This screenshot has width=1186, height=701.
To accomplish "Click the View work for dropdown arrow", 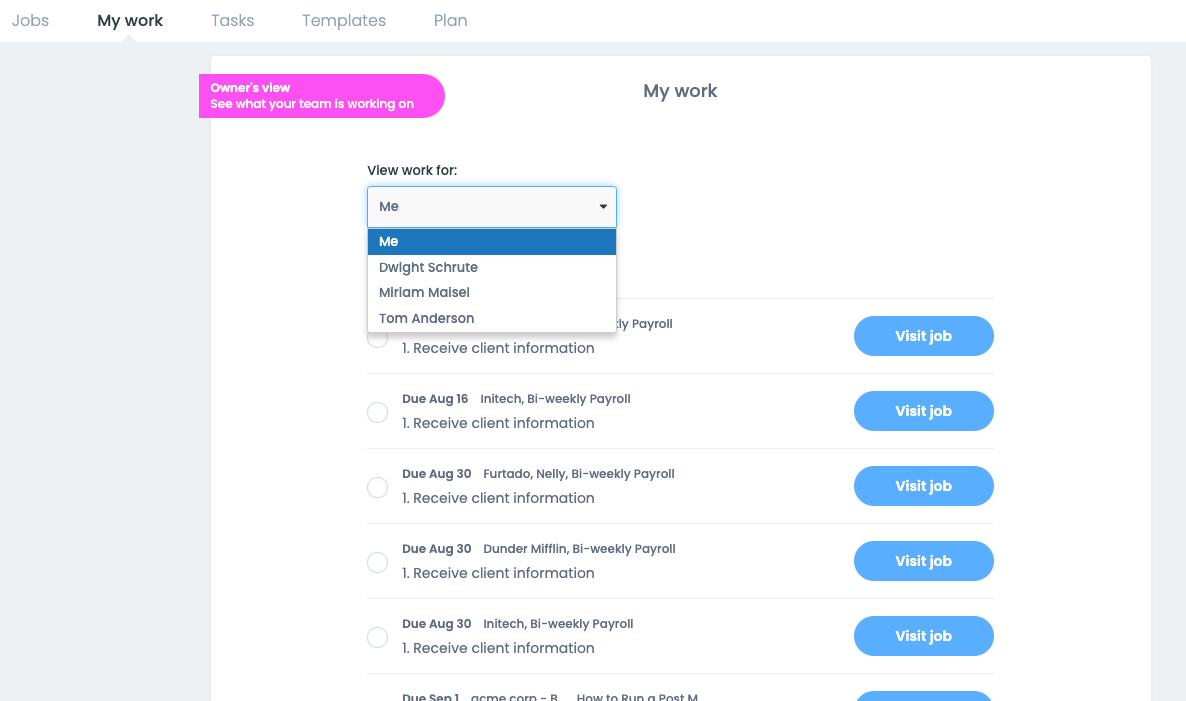I will pyautogui.click(x=603, y=207).
